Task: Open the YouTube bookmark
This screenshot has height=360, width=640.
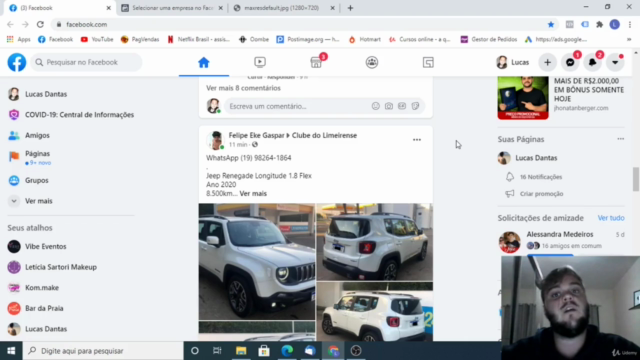Action: point(97,40)
